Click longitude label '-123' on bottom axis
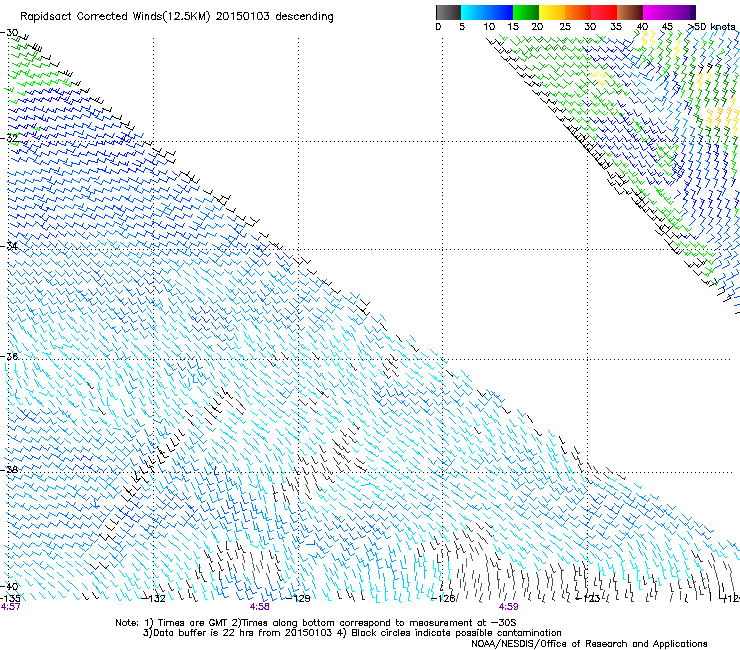 tap(588, 598)
